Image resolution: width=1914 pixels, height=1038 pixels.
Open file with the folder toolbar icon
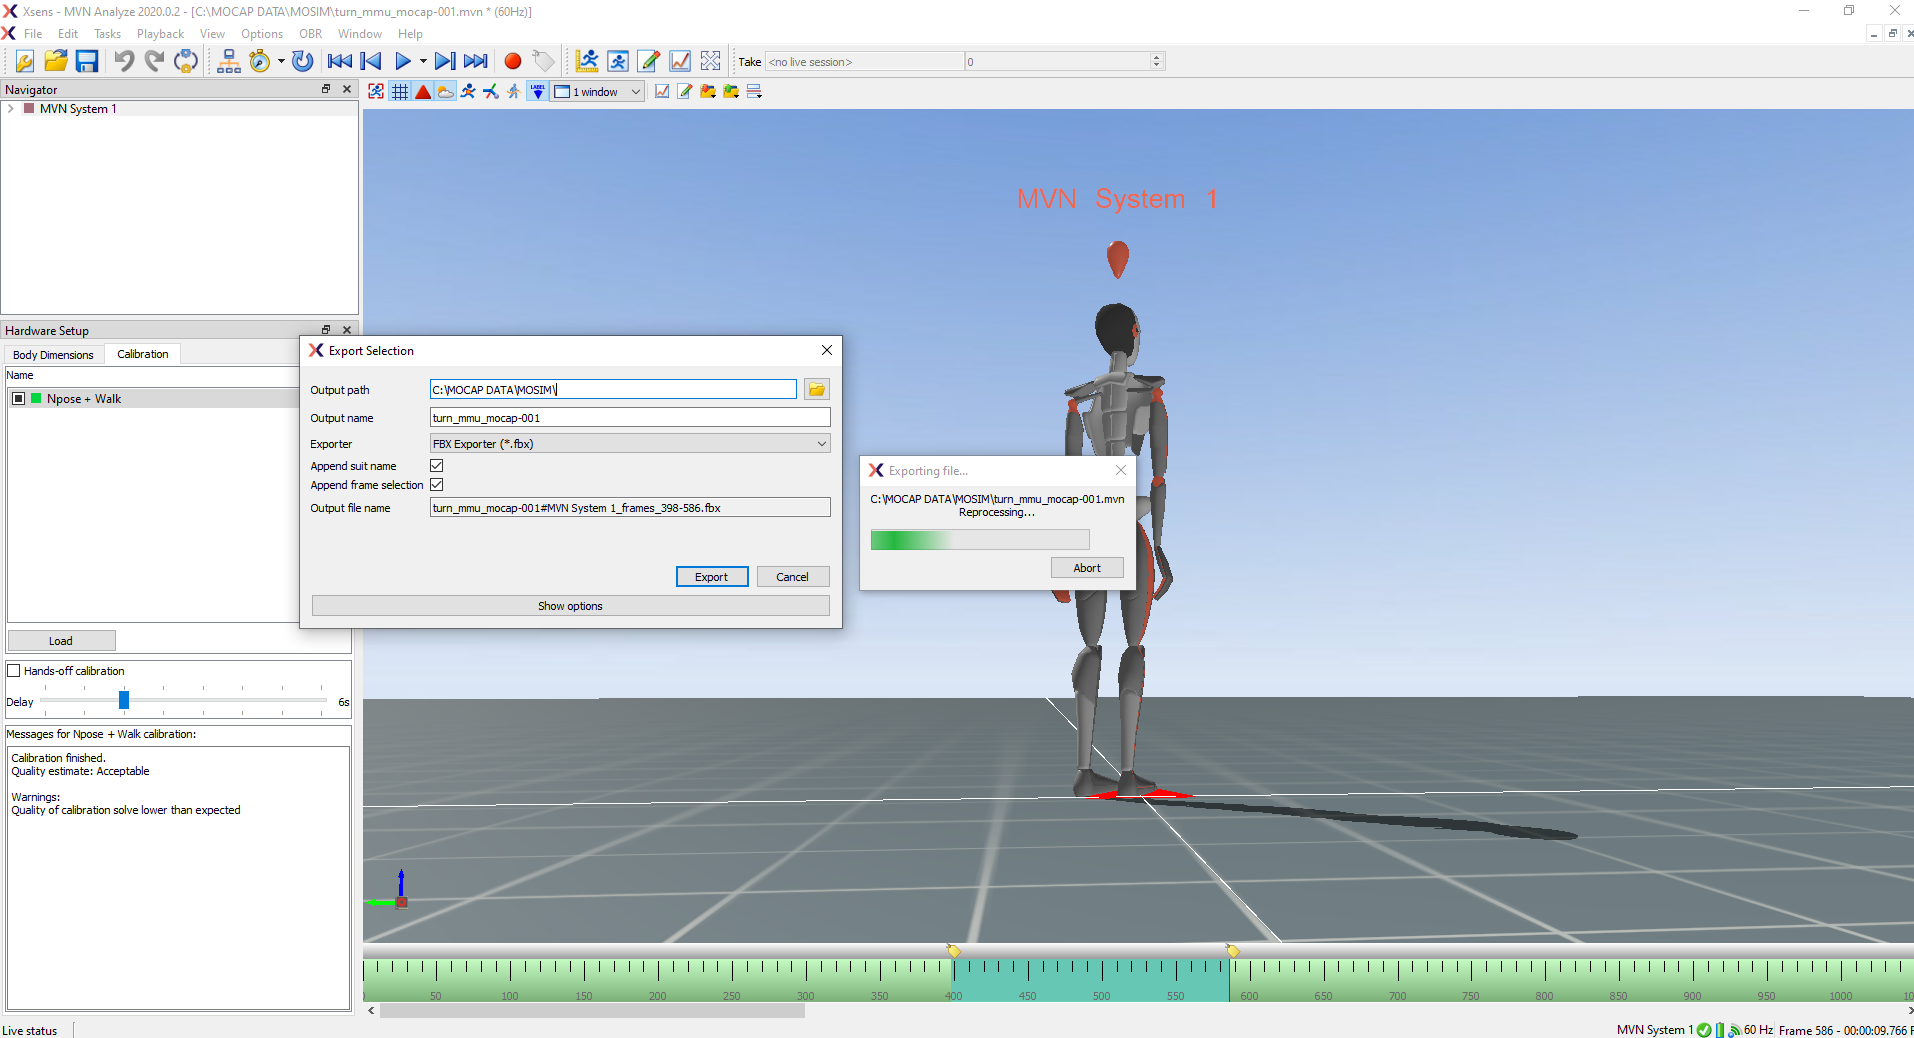coord(56,61)
